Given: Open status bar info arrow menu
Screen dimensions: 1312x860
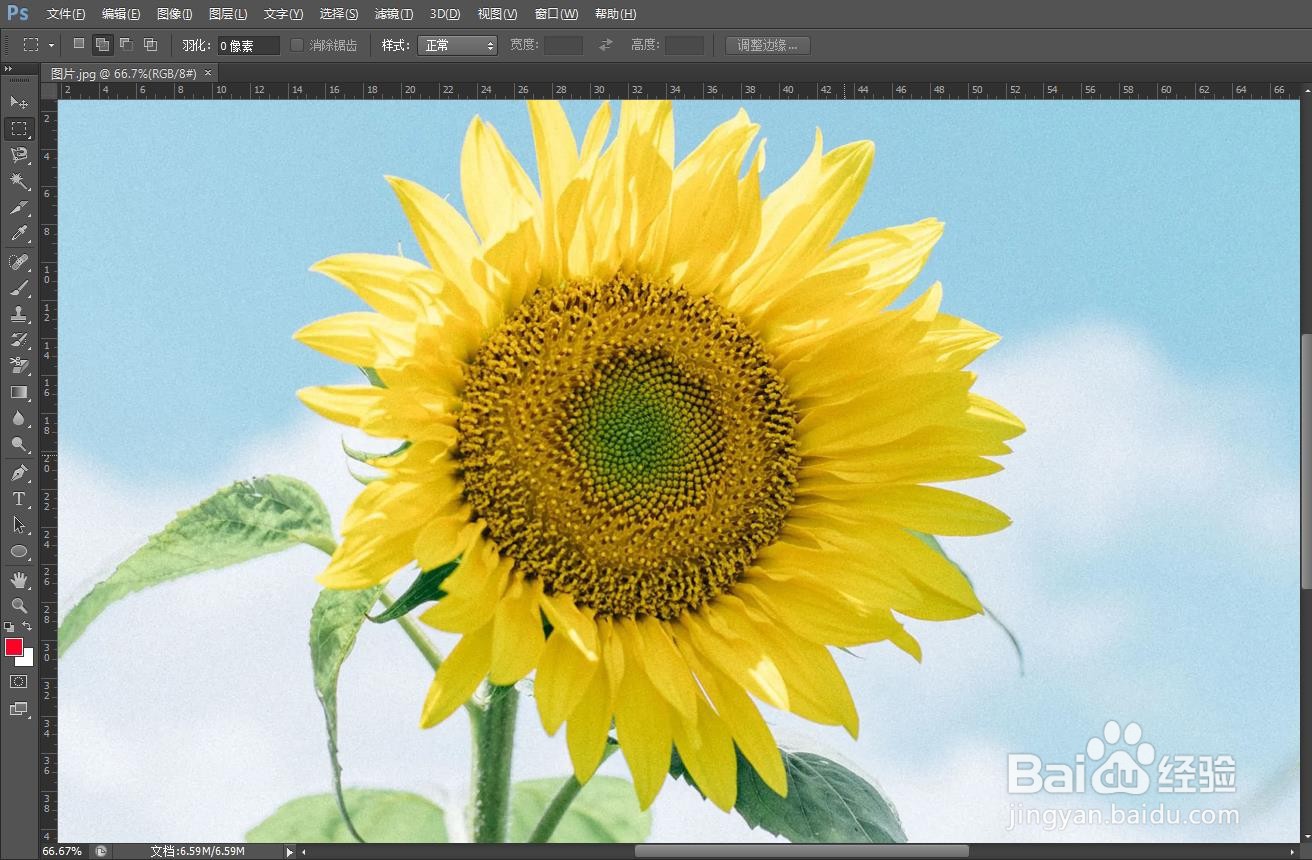Looking at the screenshot, I should coord(290,851).
